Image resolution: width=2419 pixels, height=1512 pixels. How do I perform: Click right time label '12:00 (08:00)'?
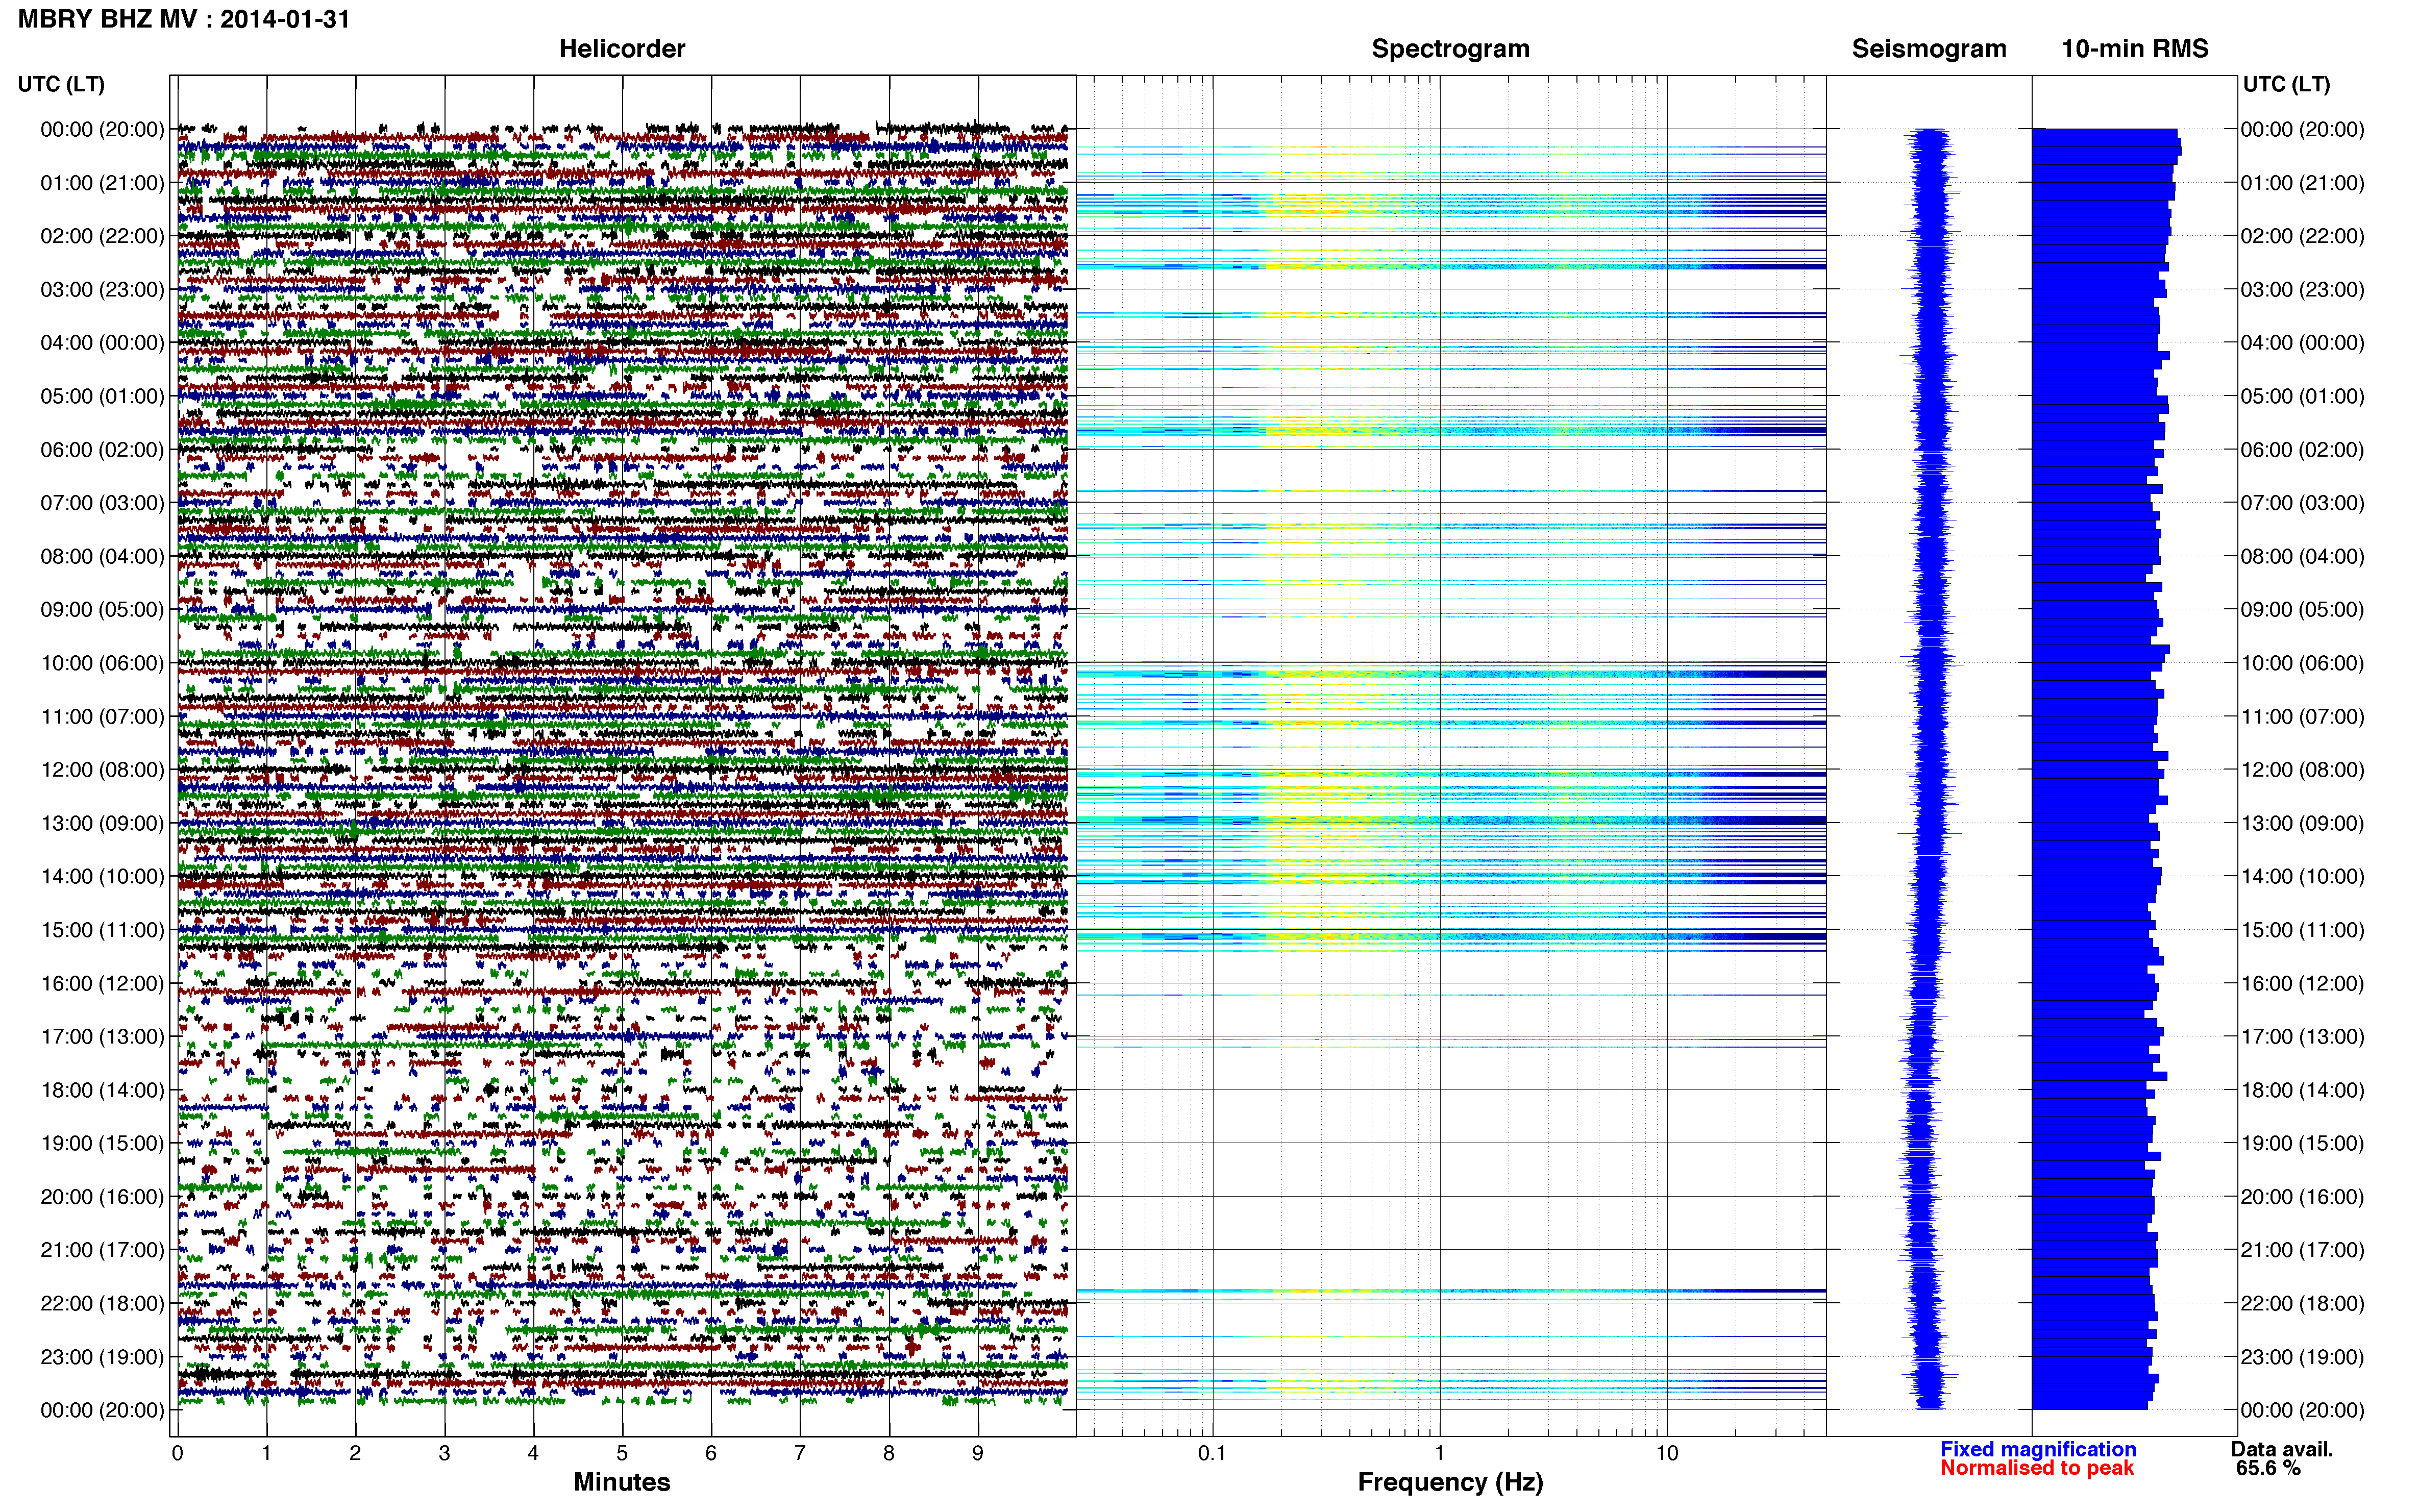[2303, 770]
